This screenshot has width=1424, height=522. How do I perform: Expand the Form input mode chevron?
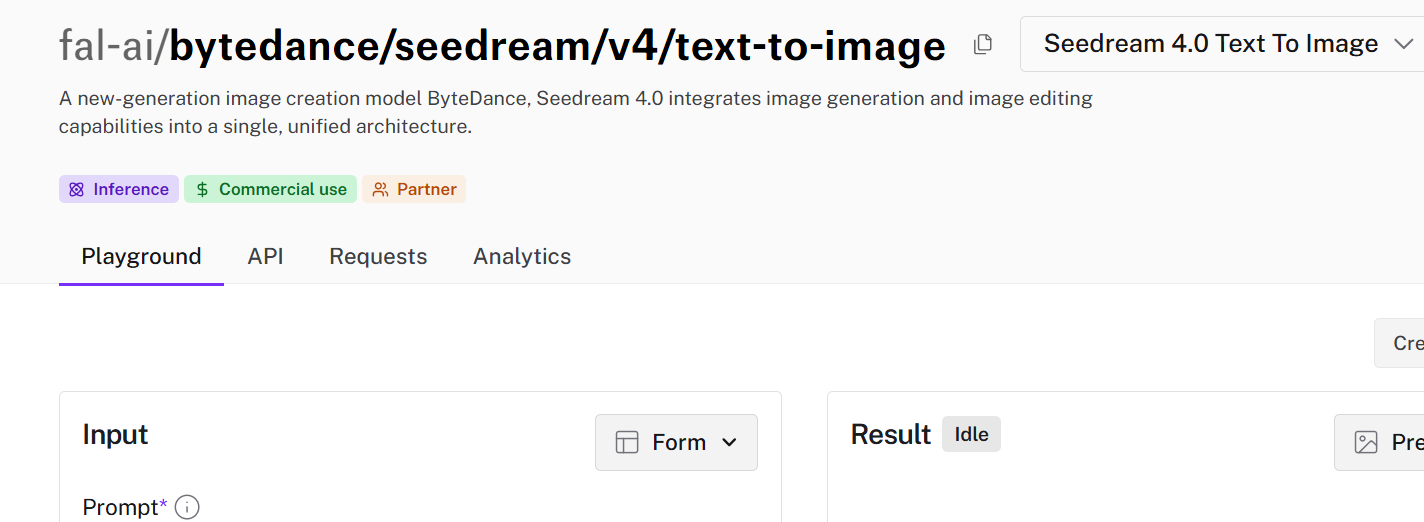pos(729,442)
